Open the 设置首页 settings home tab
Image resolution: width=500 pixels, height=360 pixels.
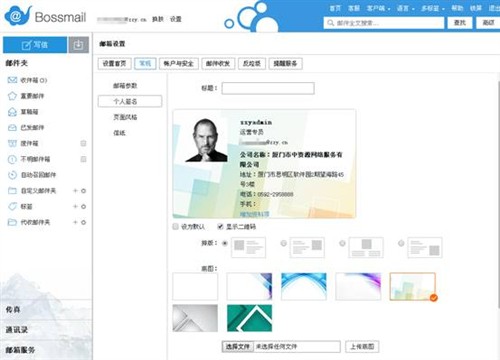(x=114, y=63)
